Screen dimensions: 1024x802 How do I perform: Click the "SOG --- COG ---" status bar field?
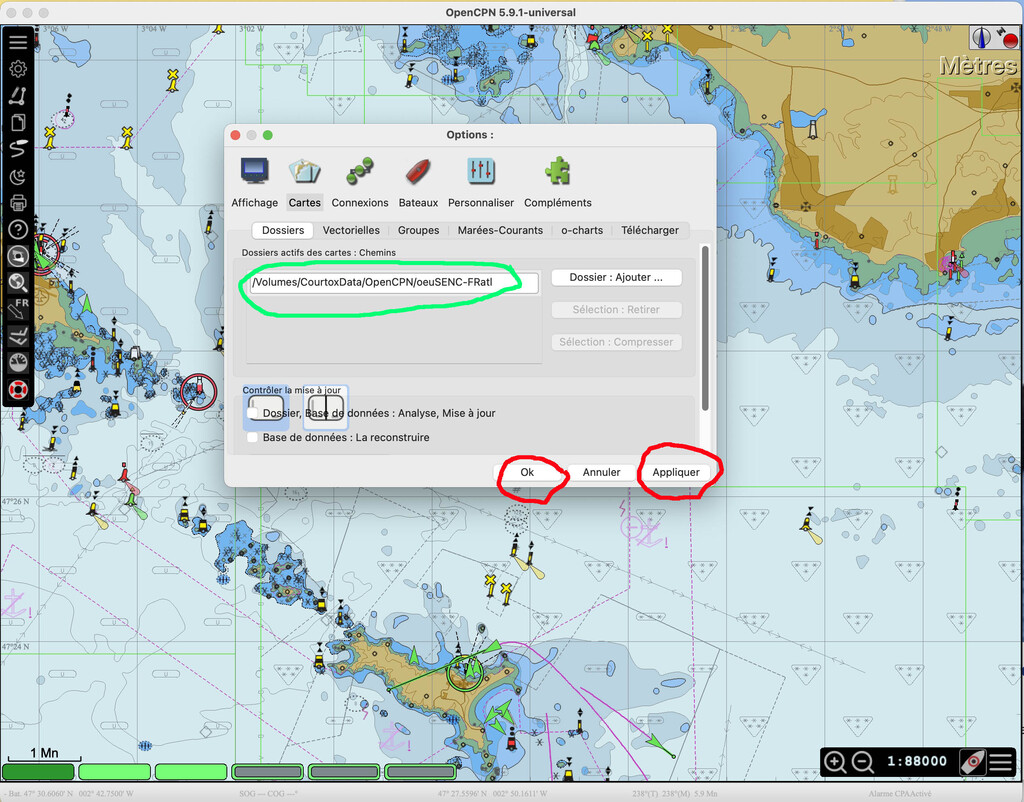click(268, 794)
